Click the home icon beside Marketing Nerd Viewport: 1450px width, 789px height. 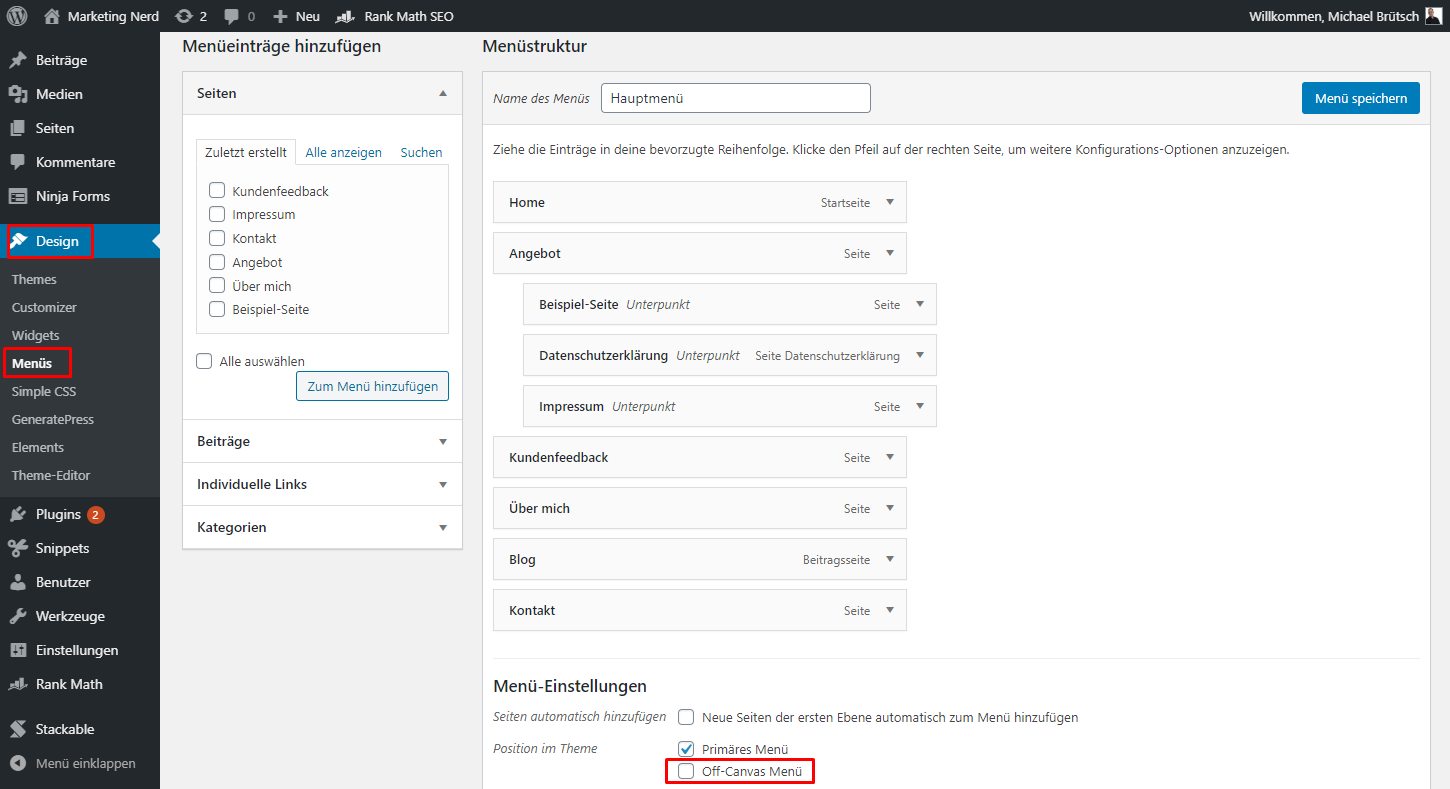click(x=52, y=16)
